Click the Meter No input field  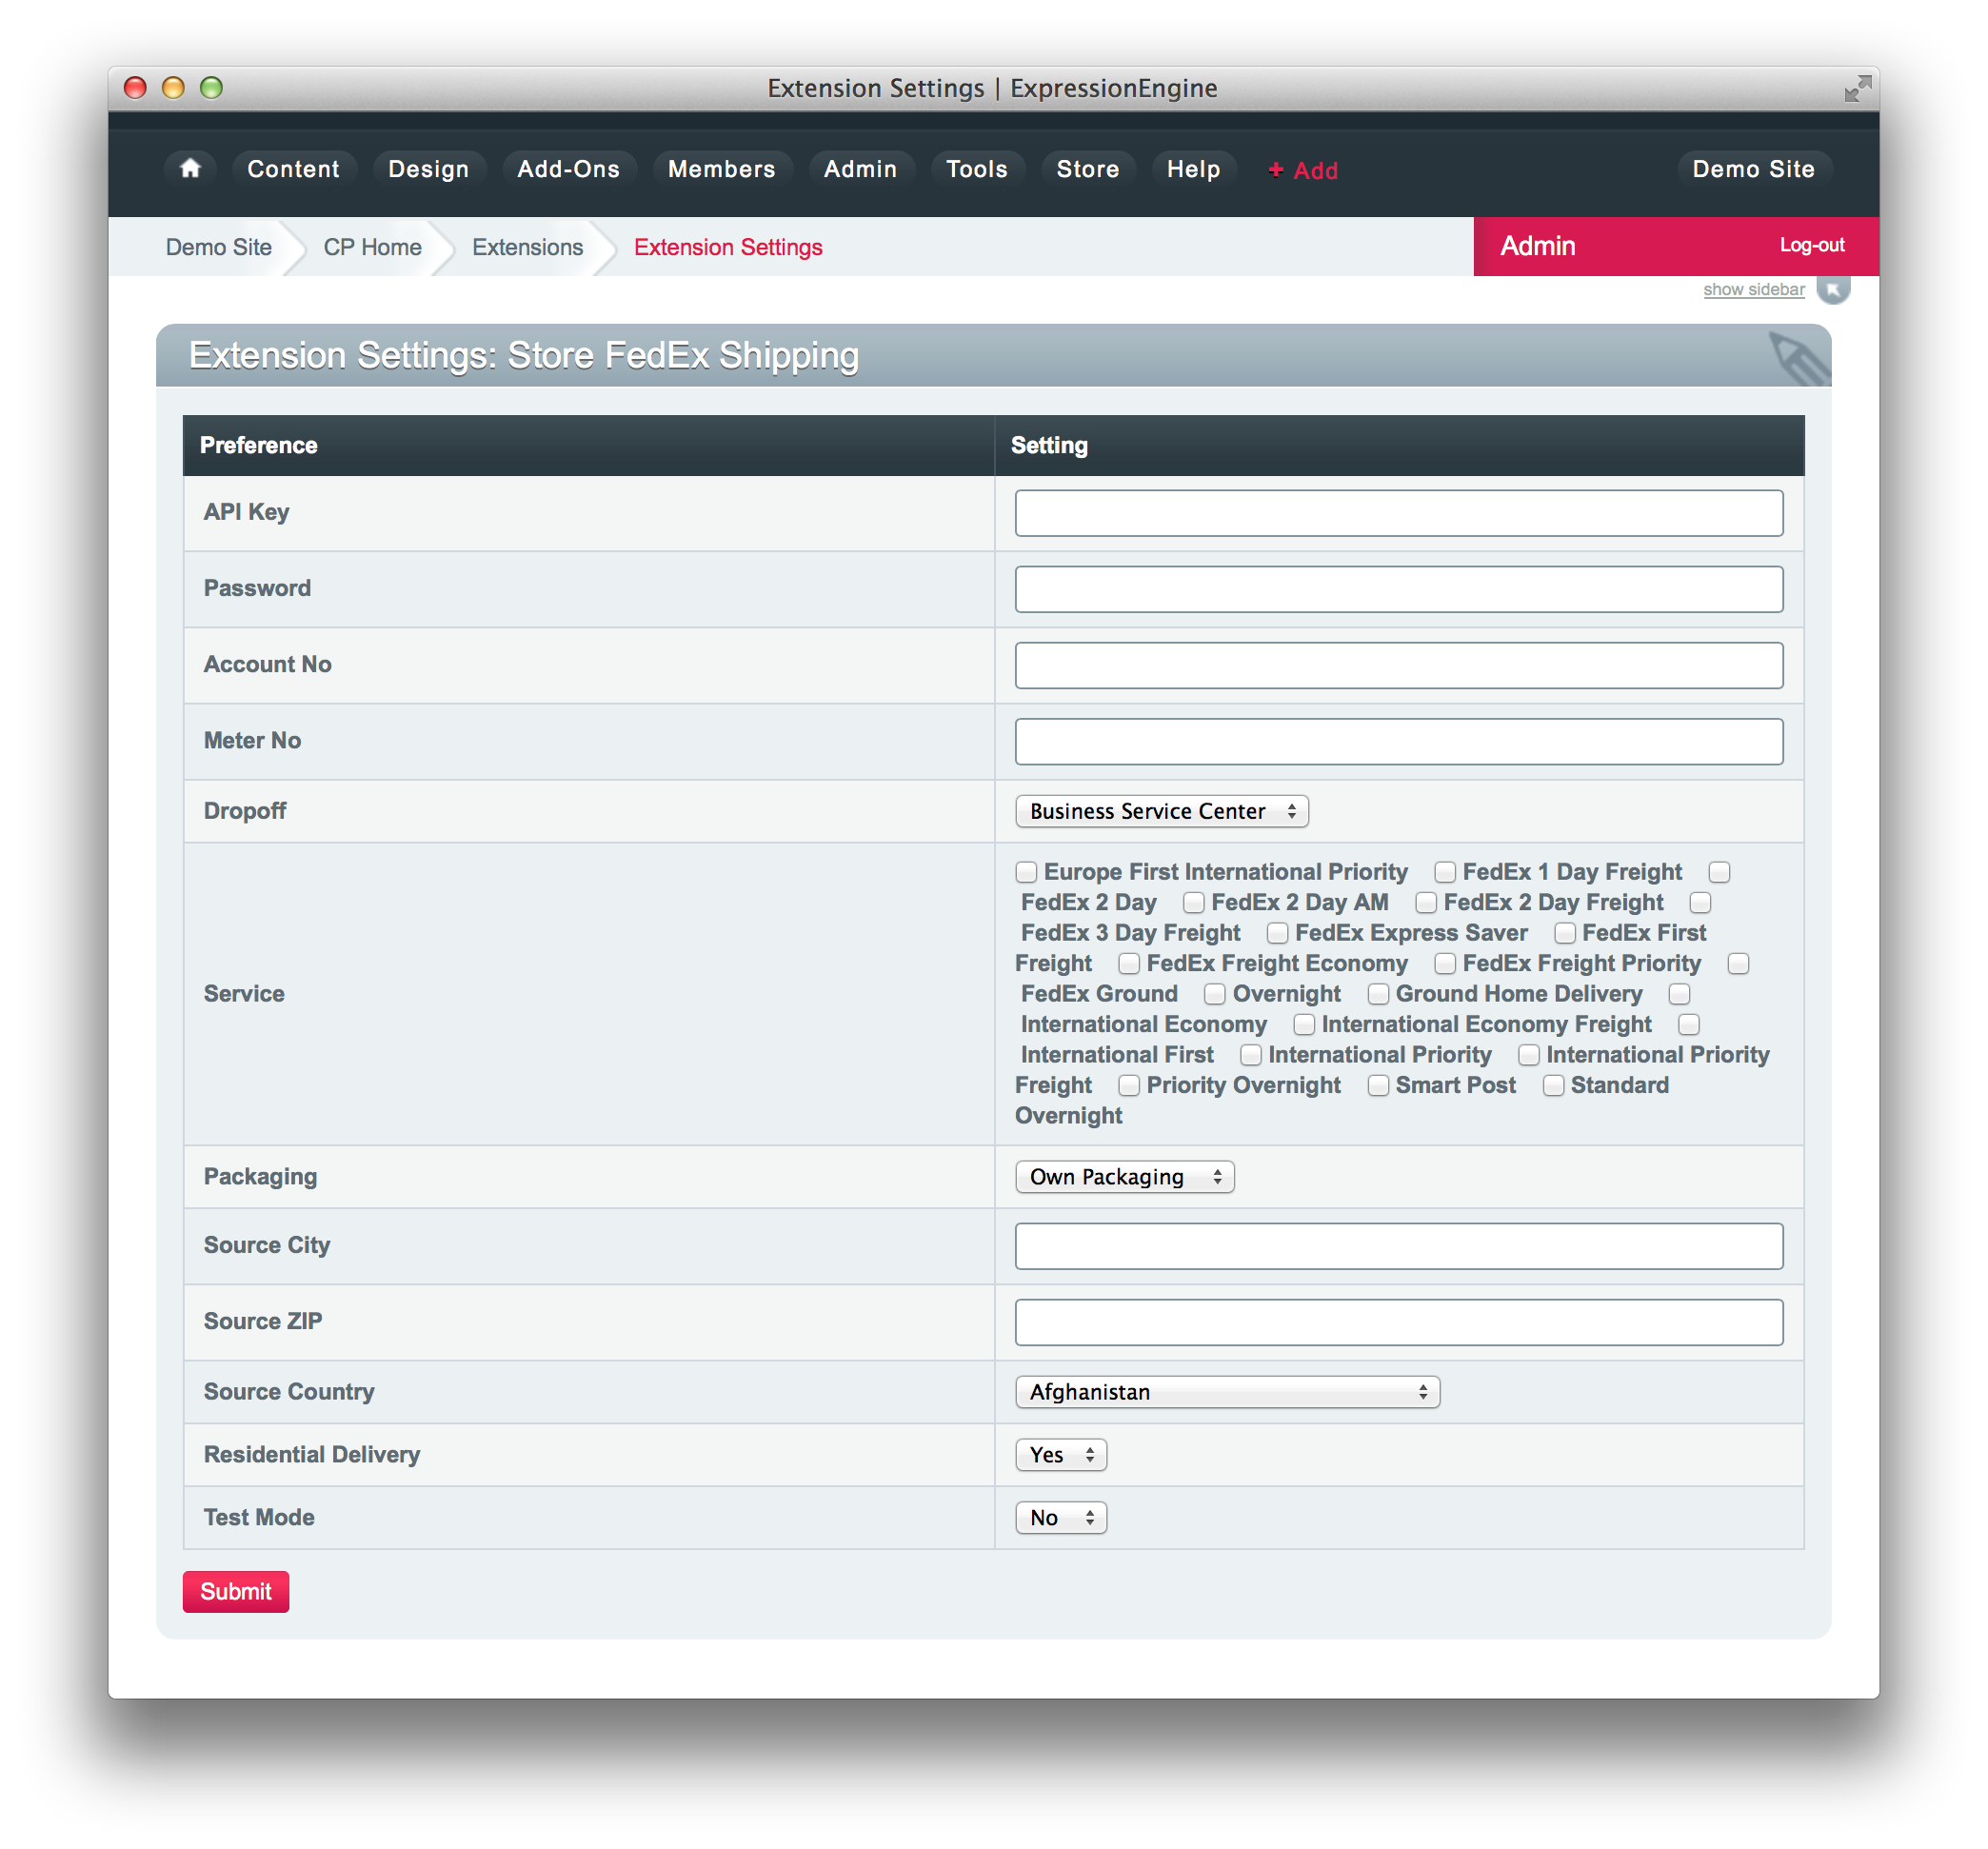pyautogui.click(x=1398, y=741)
